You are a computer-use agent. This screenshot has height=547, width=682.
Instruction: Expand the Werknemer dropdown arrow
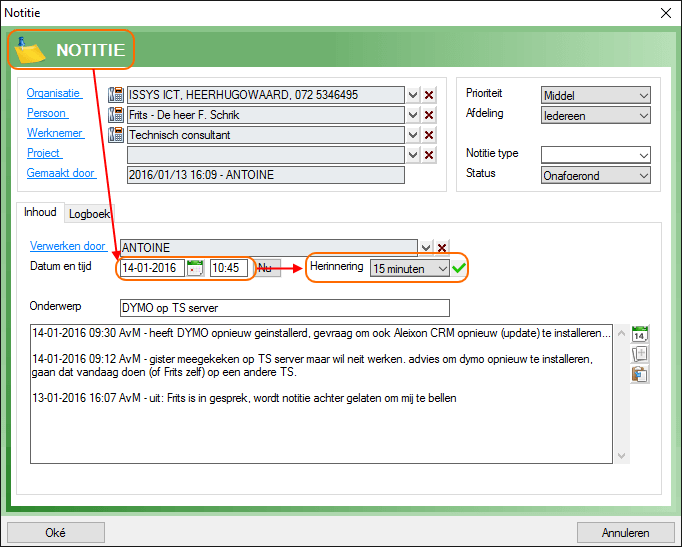click(413, 135)
